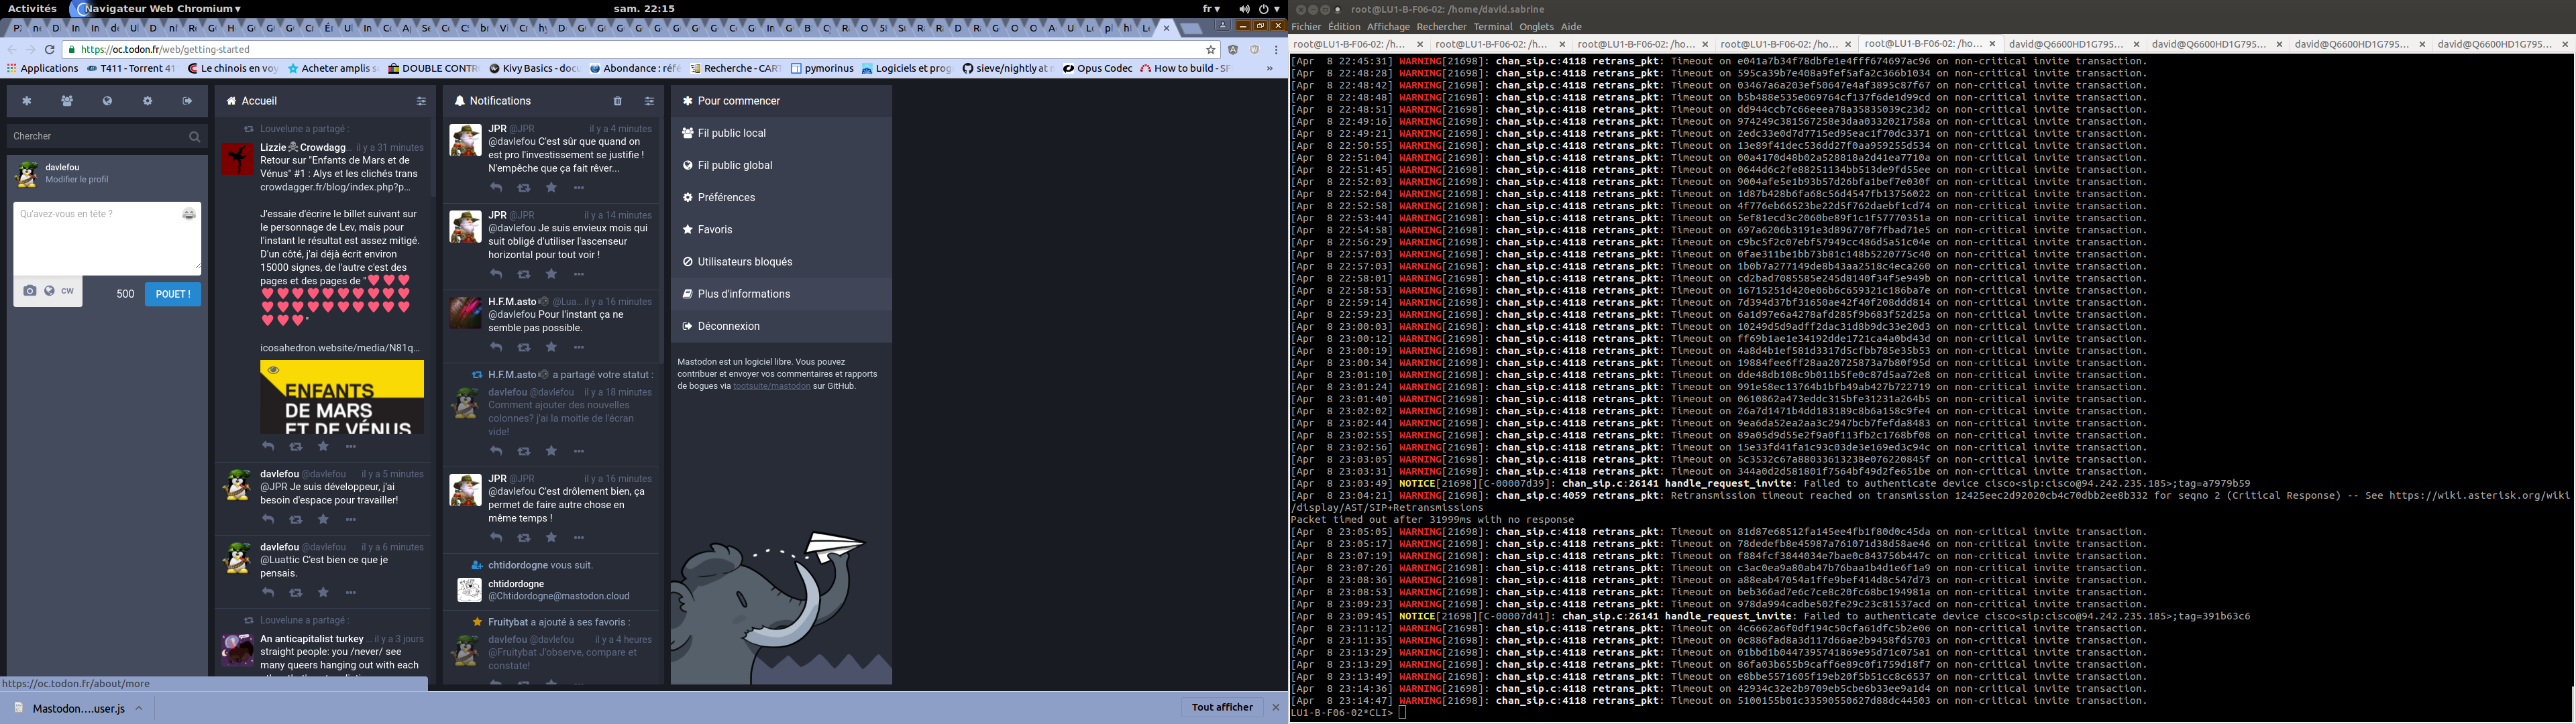Favourite the Lizzie Crowdagger post in Accueil
The image size is (2576, 724).
[323, 446]
